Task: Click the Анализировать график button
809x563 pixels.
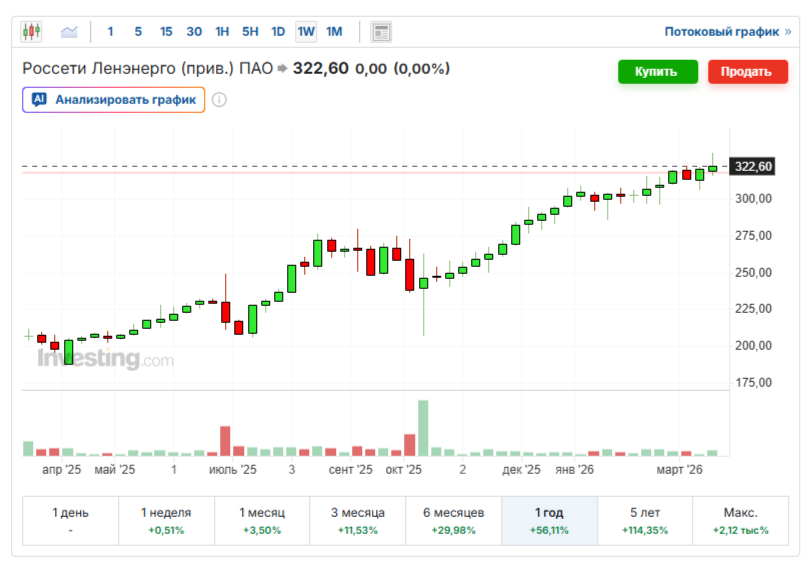Action: [114, 100]
